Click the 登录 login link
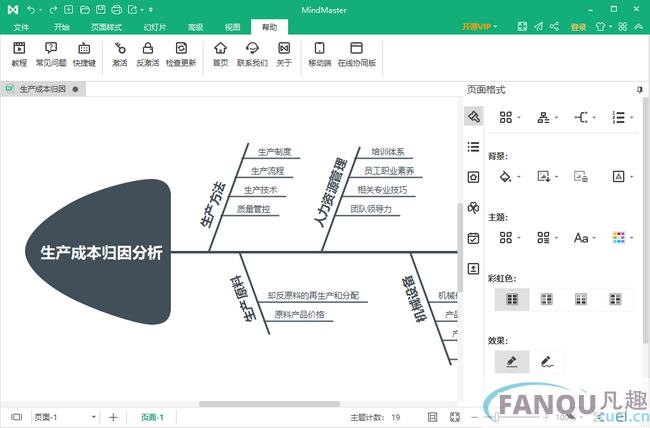This screenshot has width=650, height=428. pyautogui.click(x=578, y=27)
